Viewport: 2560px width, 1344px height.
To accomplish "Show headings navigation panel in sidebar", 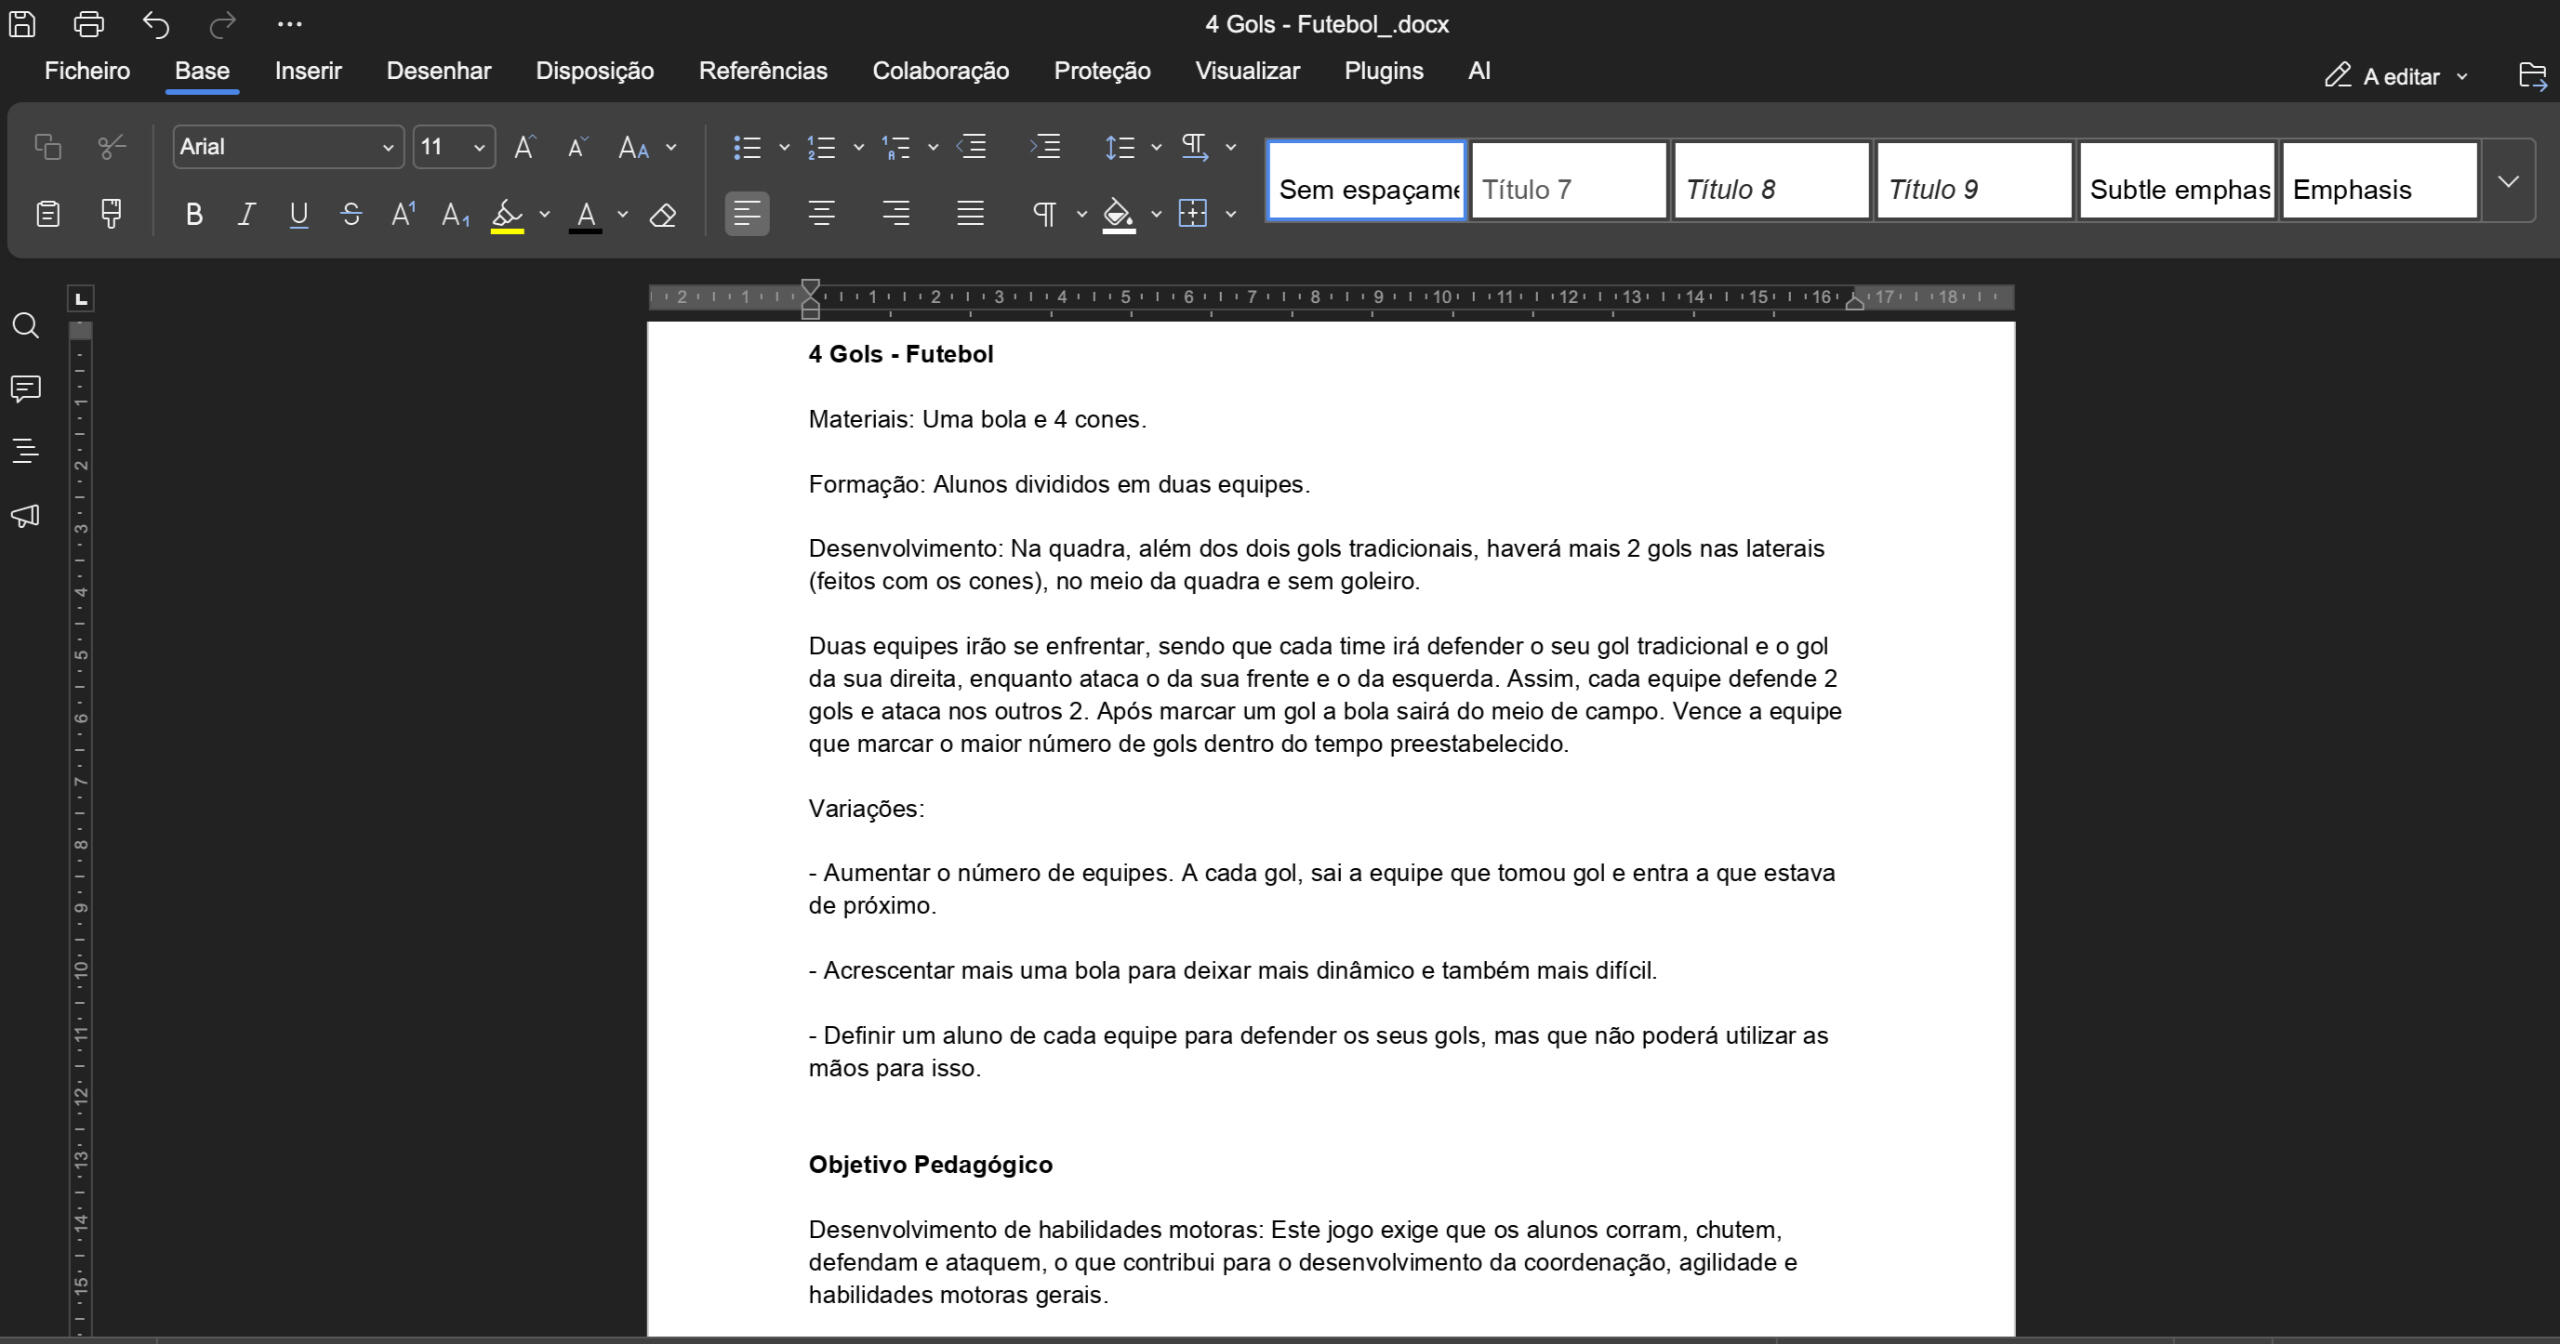I will click(25, 451).
